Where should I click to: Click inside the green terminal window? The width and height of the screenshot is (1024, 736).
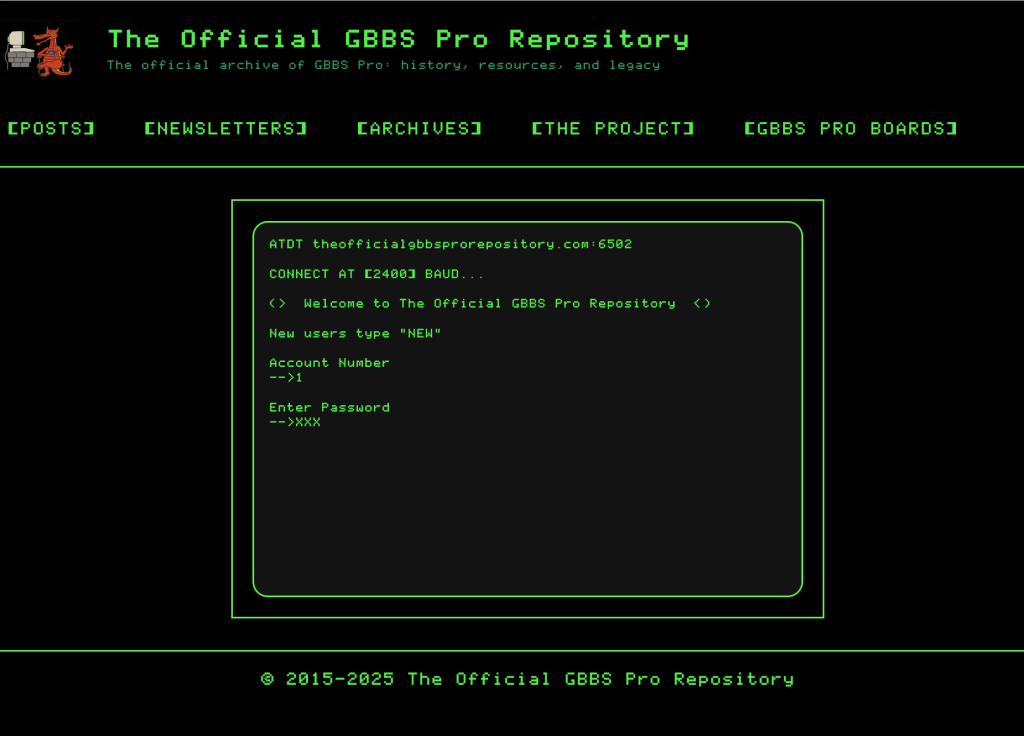[528, 500]
